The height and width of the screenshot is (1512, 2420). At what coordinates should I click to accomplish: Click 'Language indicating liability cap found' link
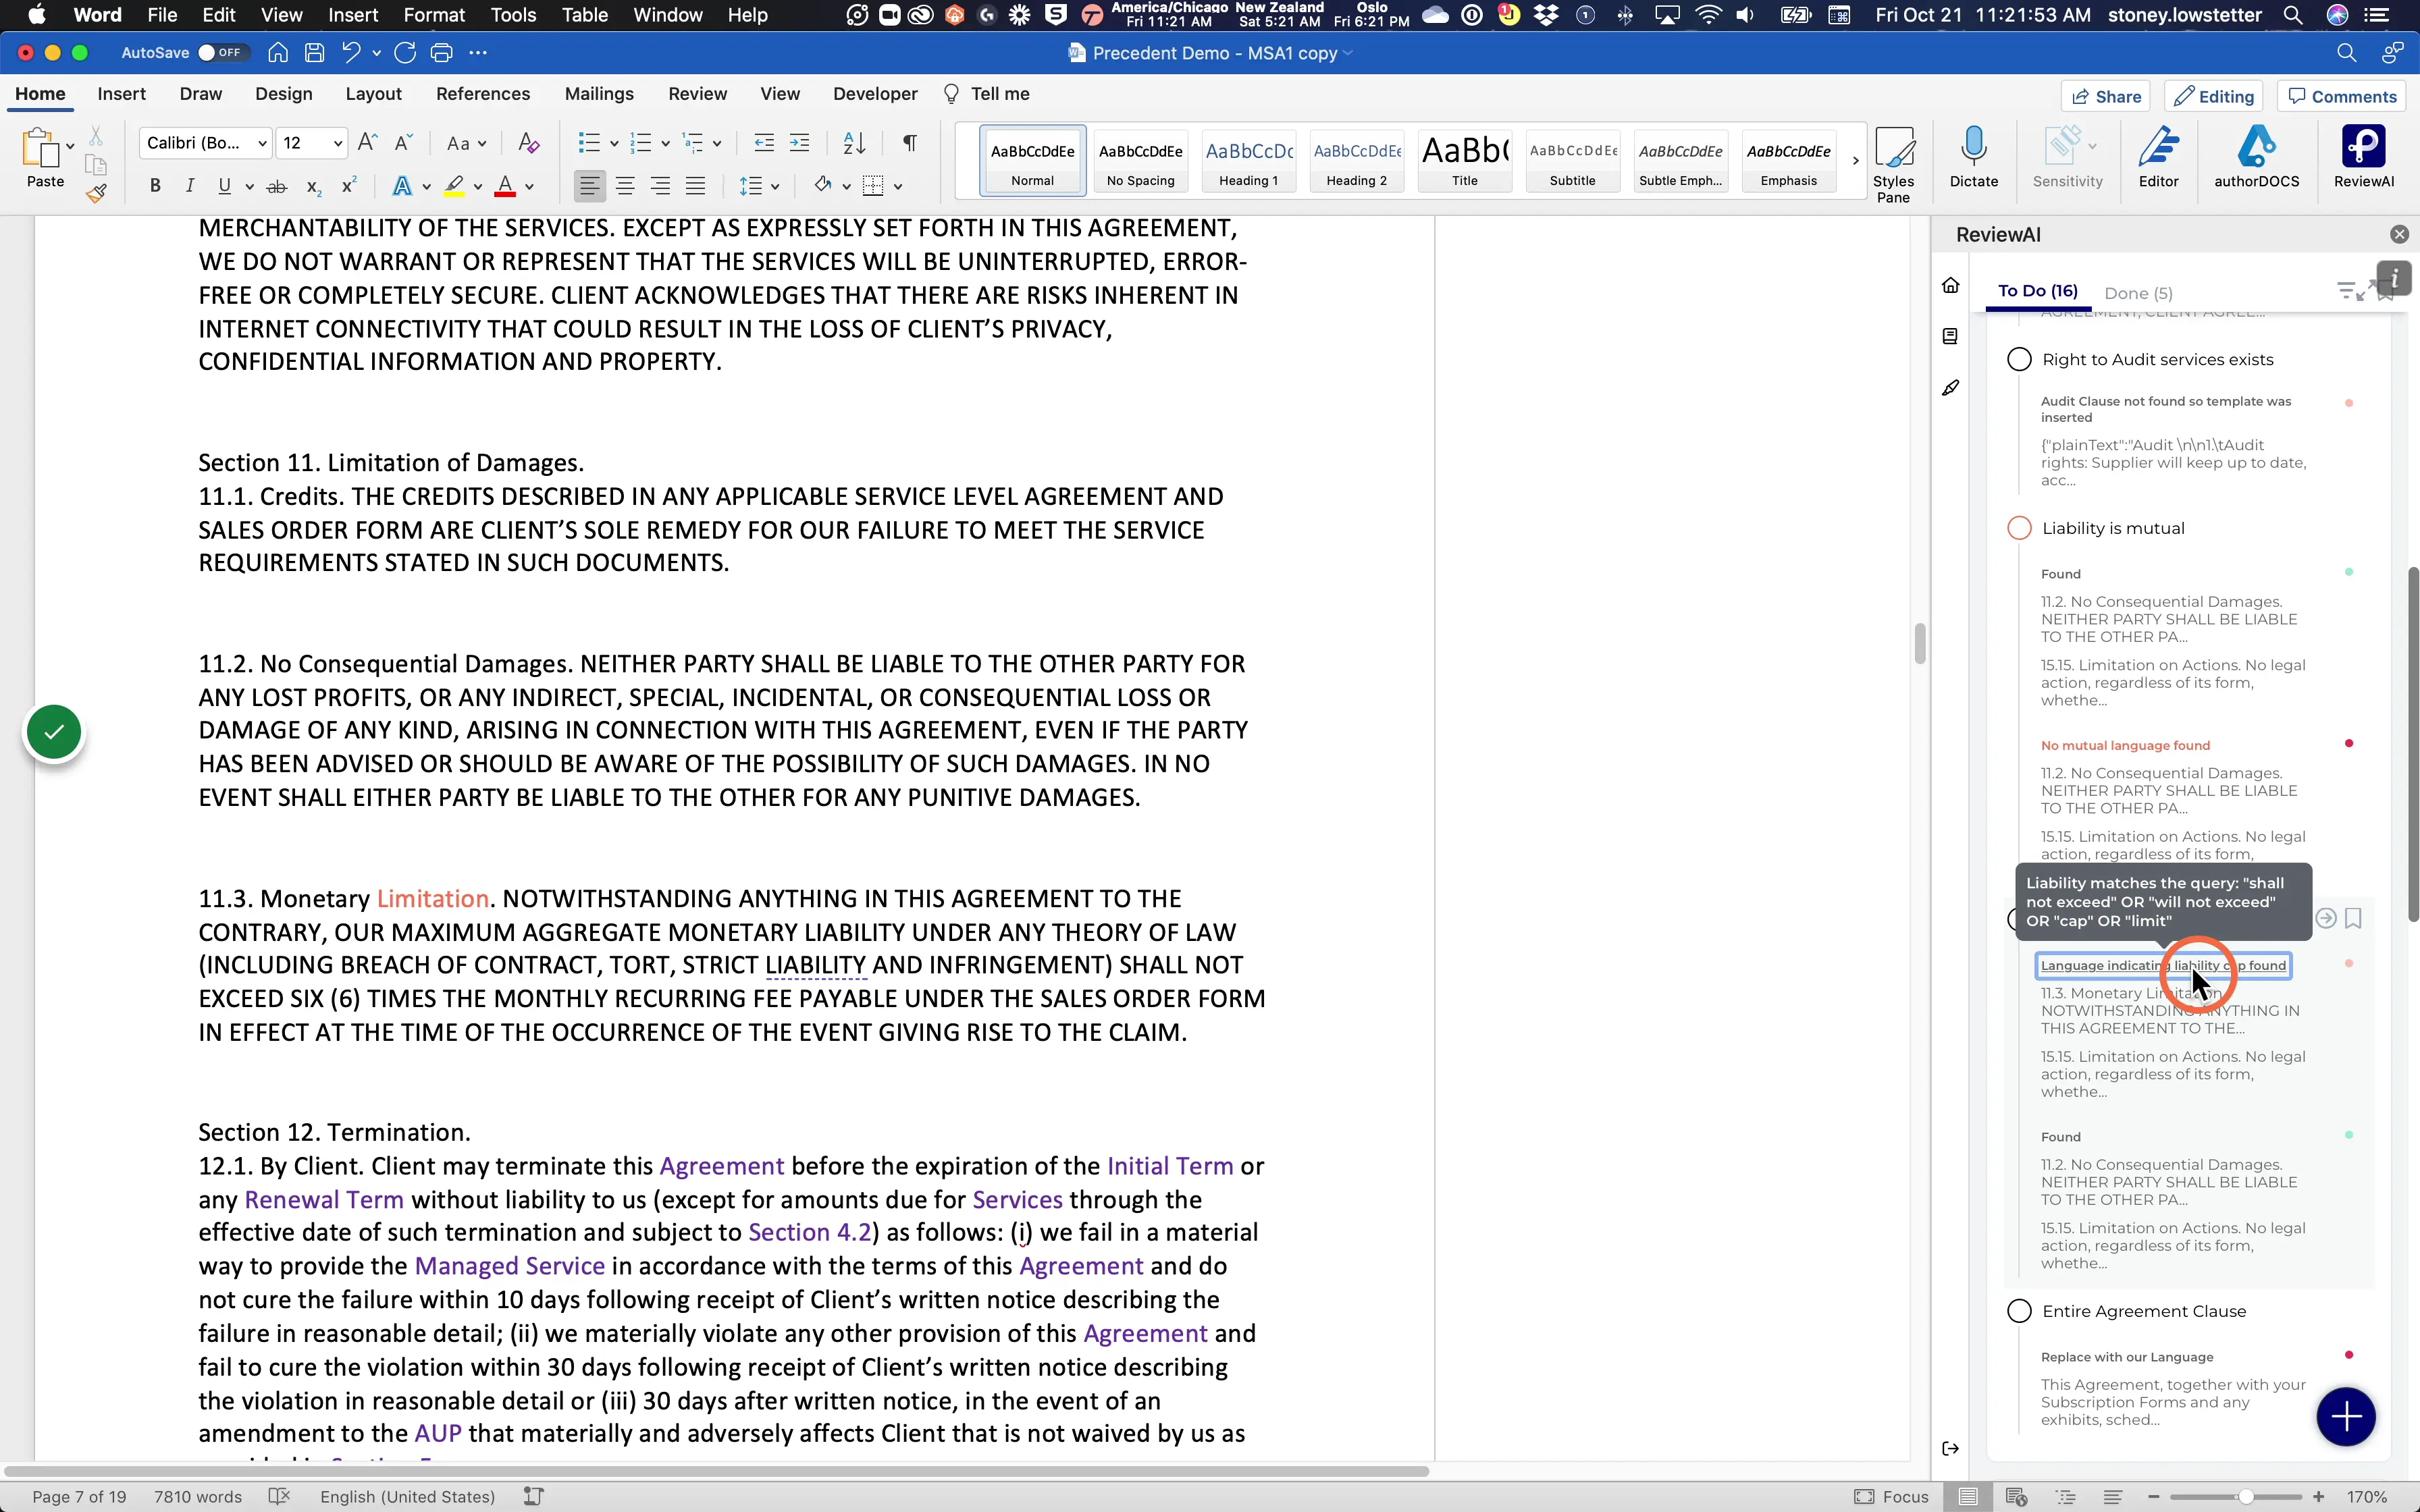click(2163, 965)
